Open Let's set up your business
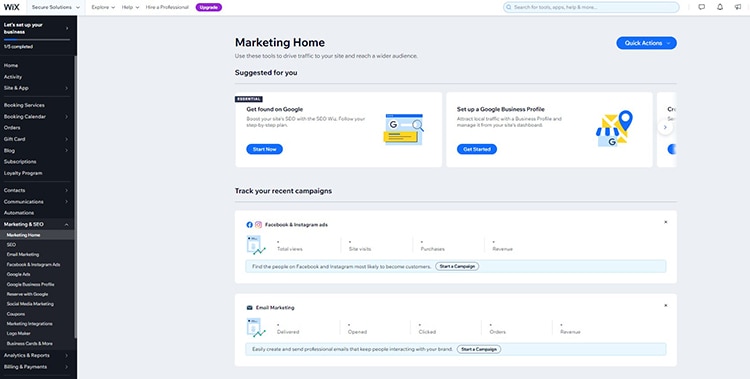The width and height of the screenshot is (750, 379). [36, 28]
